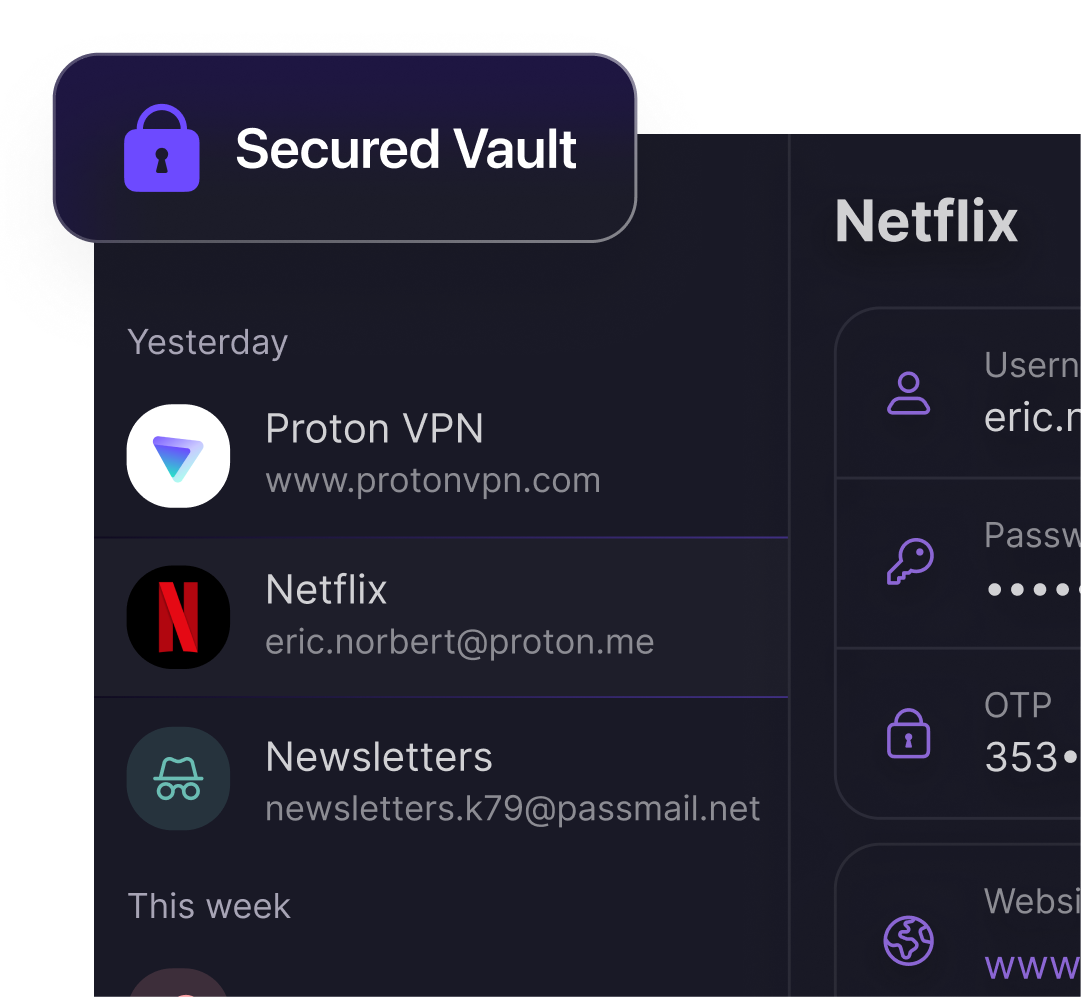Click the Netflix detail heading
The height and width of the screenshot is (997, 1081).
point(926,221)
